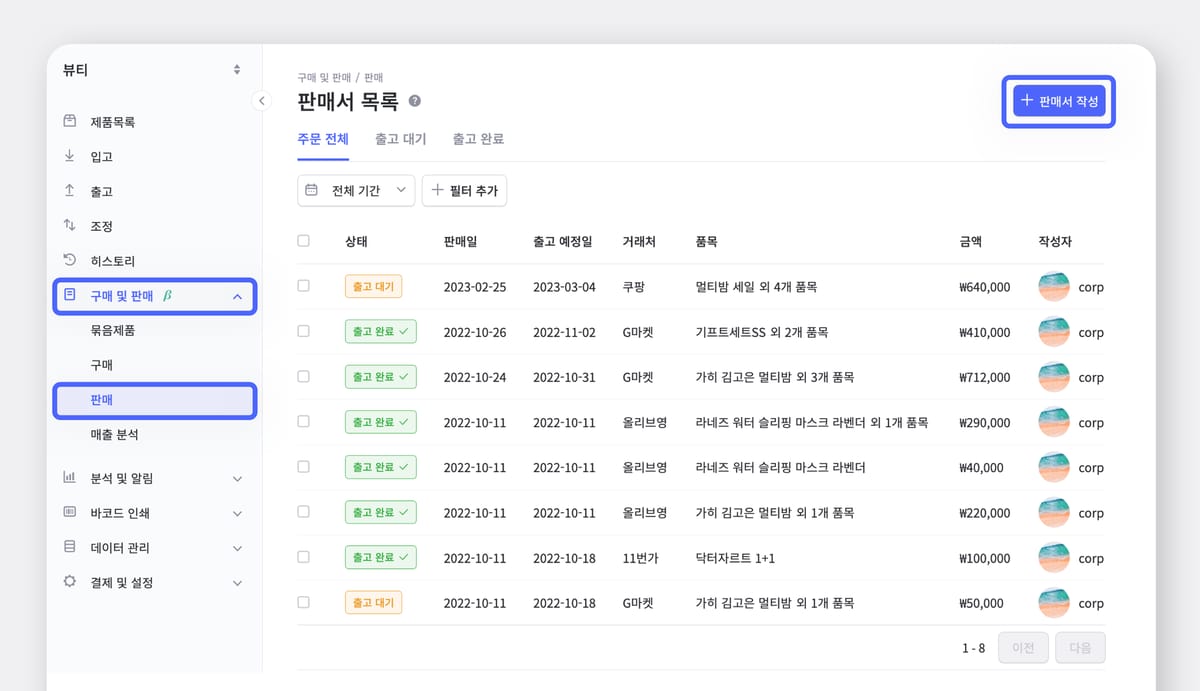This screenshot has height=691, width=1200.
Task: Click the 필터 추가 add filter button
Action: 464,190
